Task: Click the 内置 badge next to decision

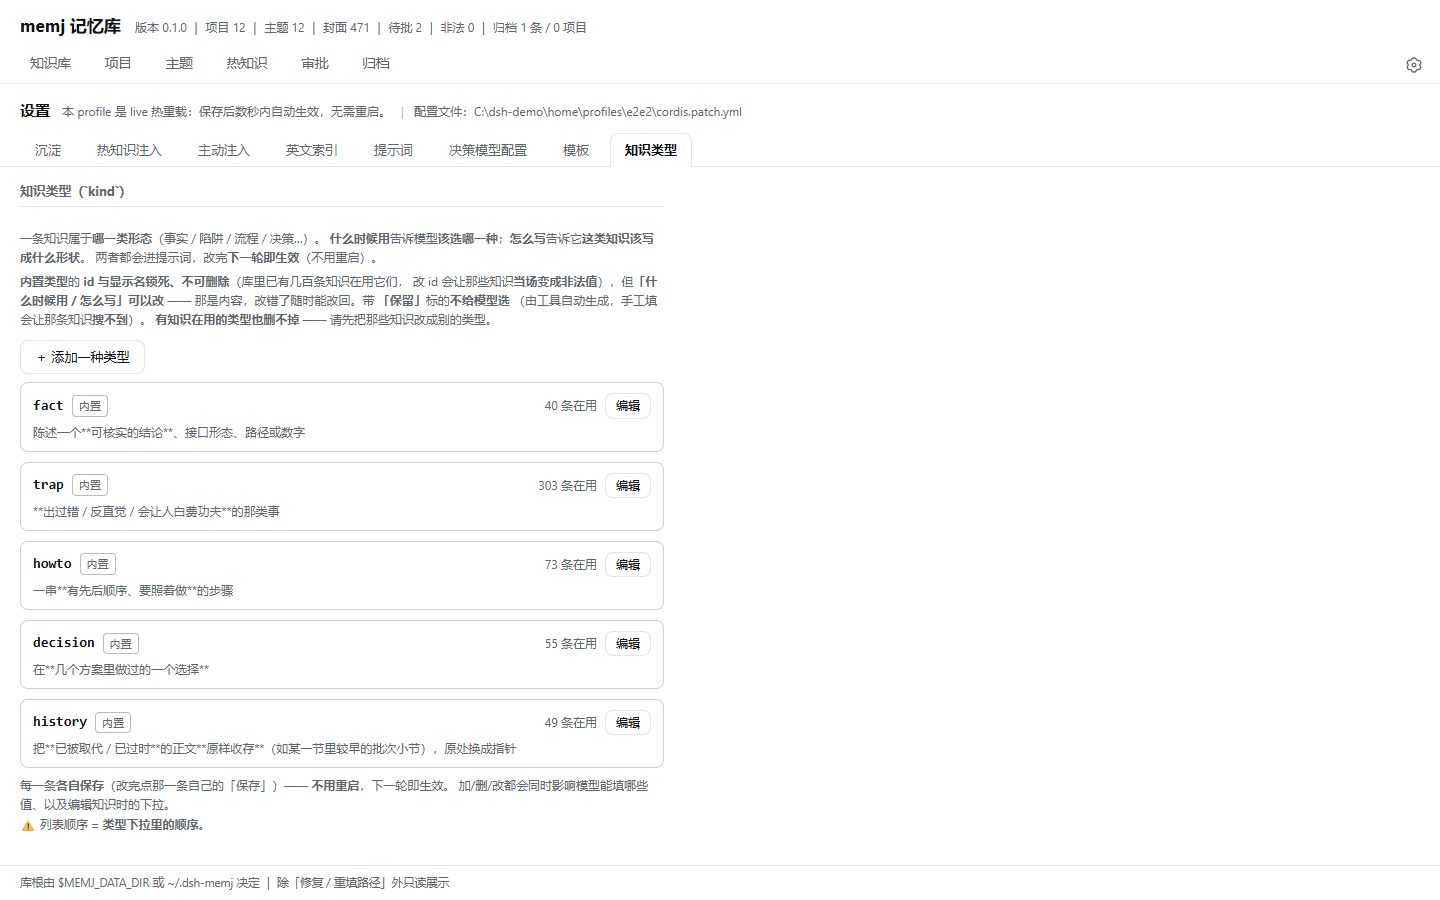Action: pyautogui.click(x=121, y=643)
